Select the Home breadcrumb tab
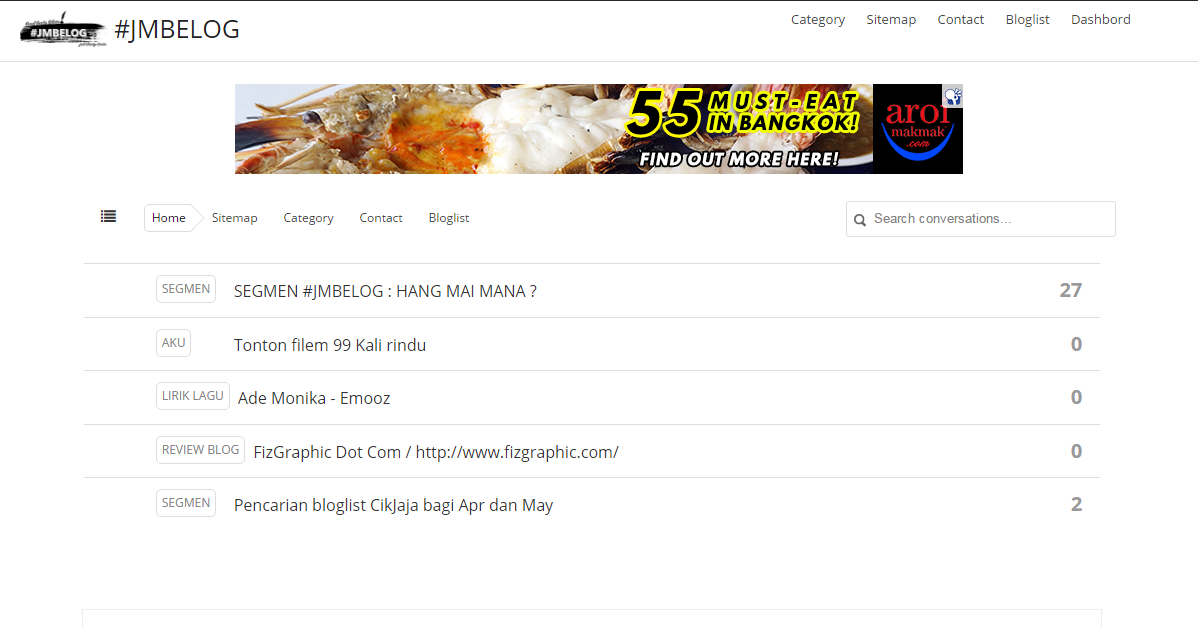This screenshot has width=1198, height=628. [x=169, y=218]
